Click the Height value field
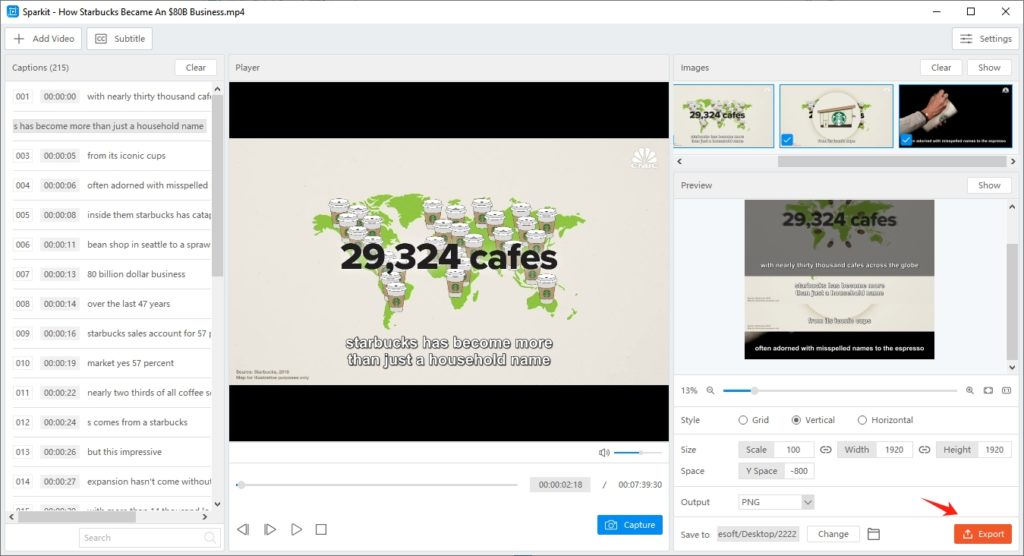Screen dimensions: 1024x556 (x=994, y=450)
